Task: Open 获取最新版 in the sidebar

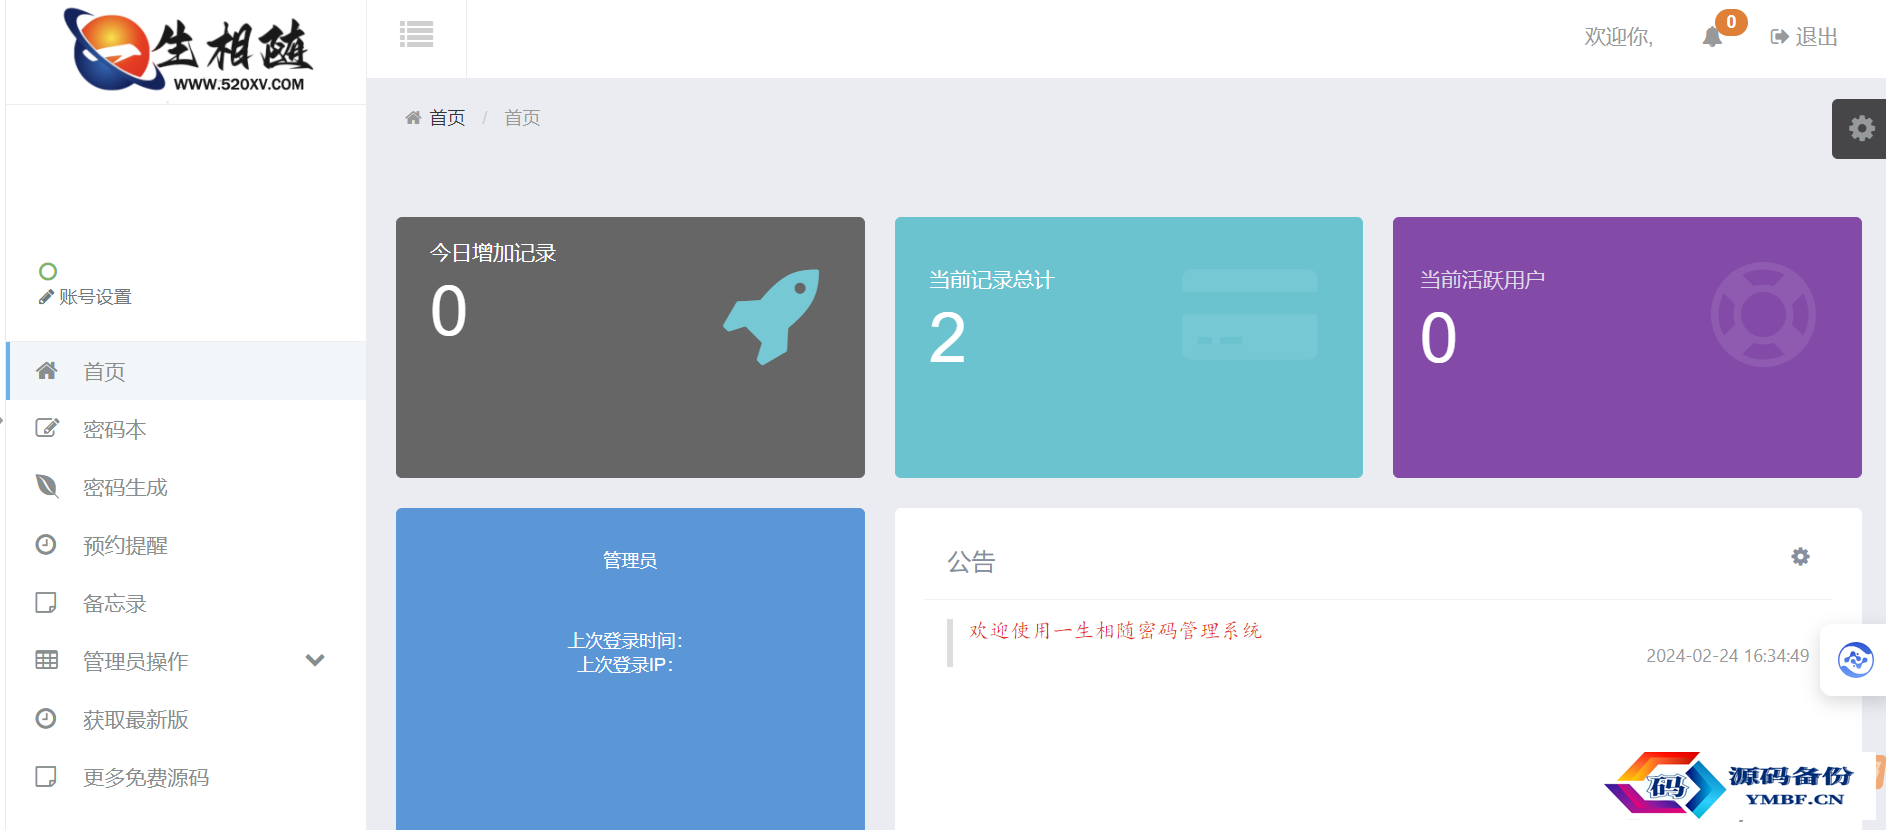Action: click(186, 719)
